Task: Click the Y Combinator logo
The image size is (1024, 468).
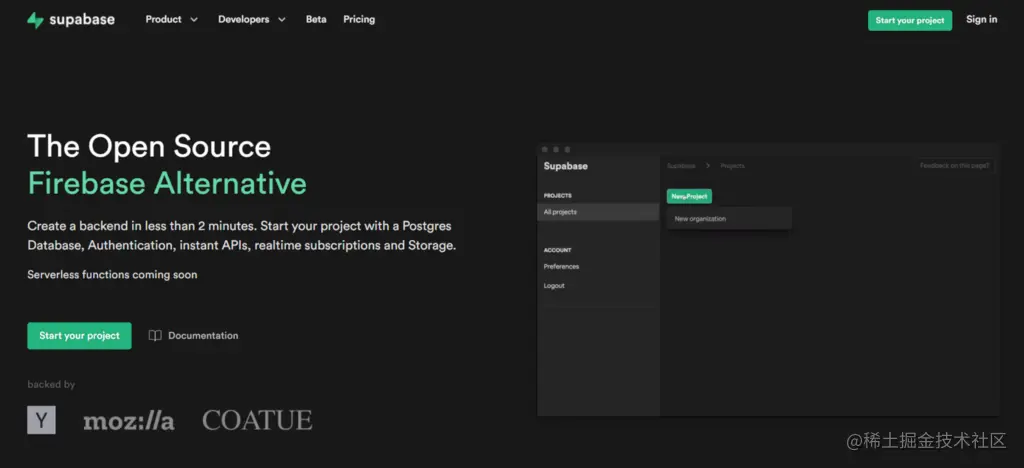Action: pyautogui.click(x=41, y=420)
